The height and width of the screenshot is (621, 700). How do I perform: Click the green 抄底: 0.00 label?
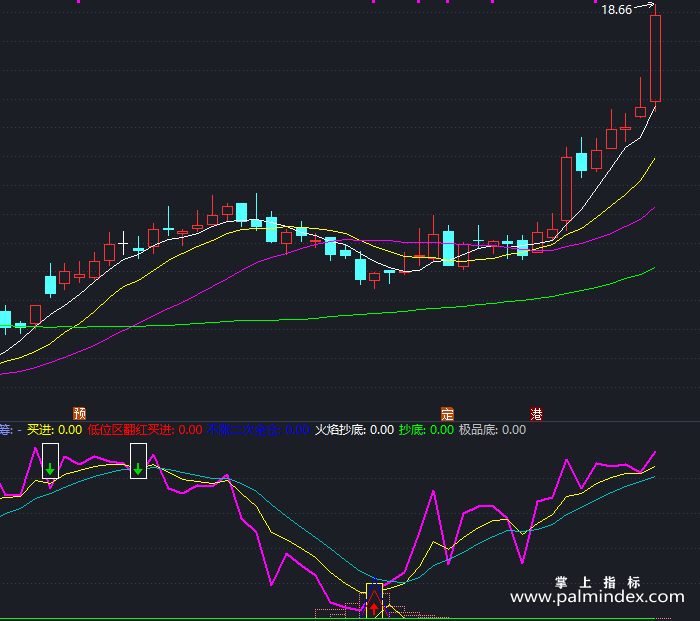coord(426,430)
